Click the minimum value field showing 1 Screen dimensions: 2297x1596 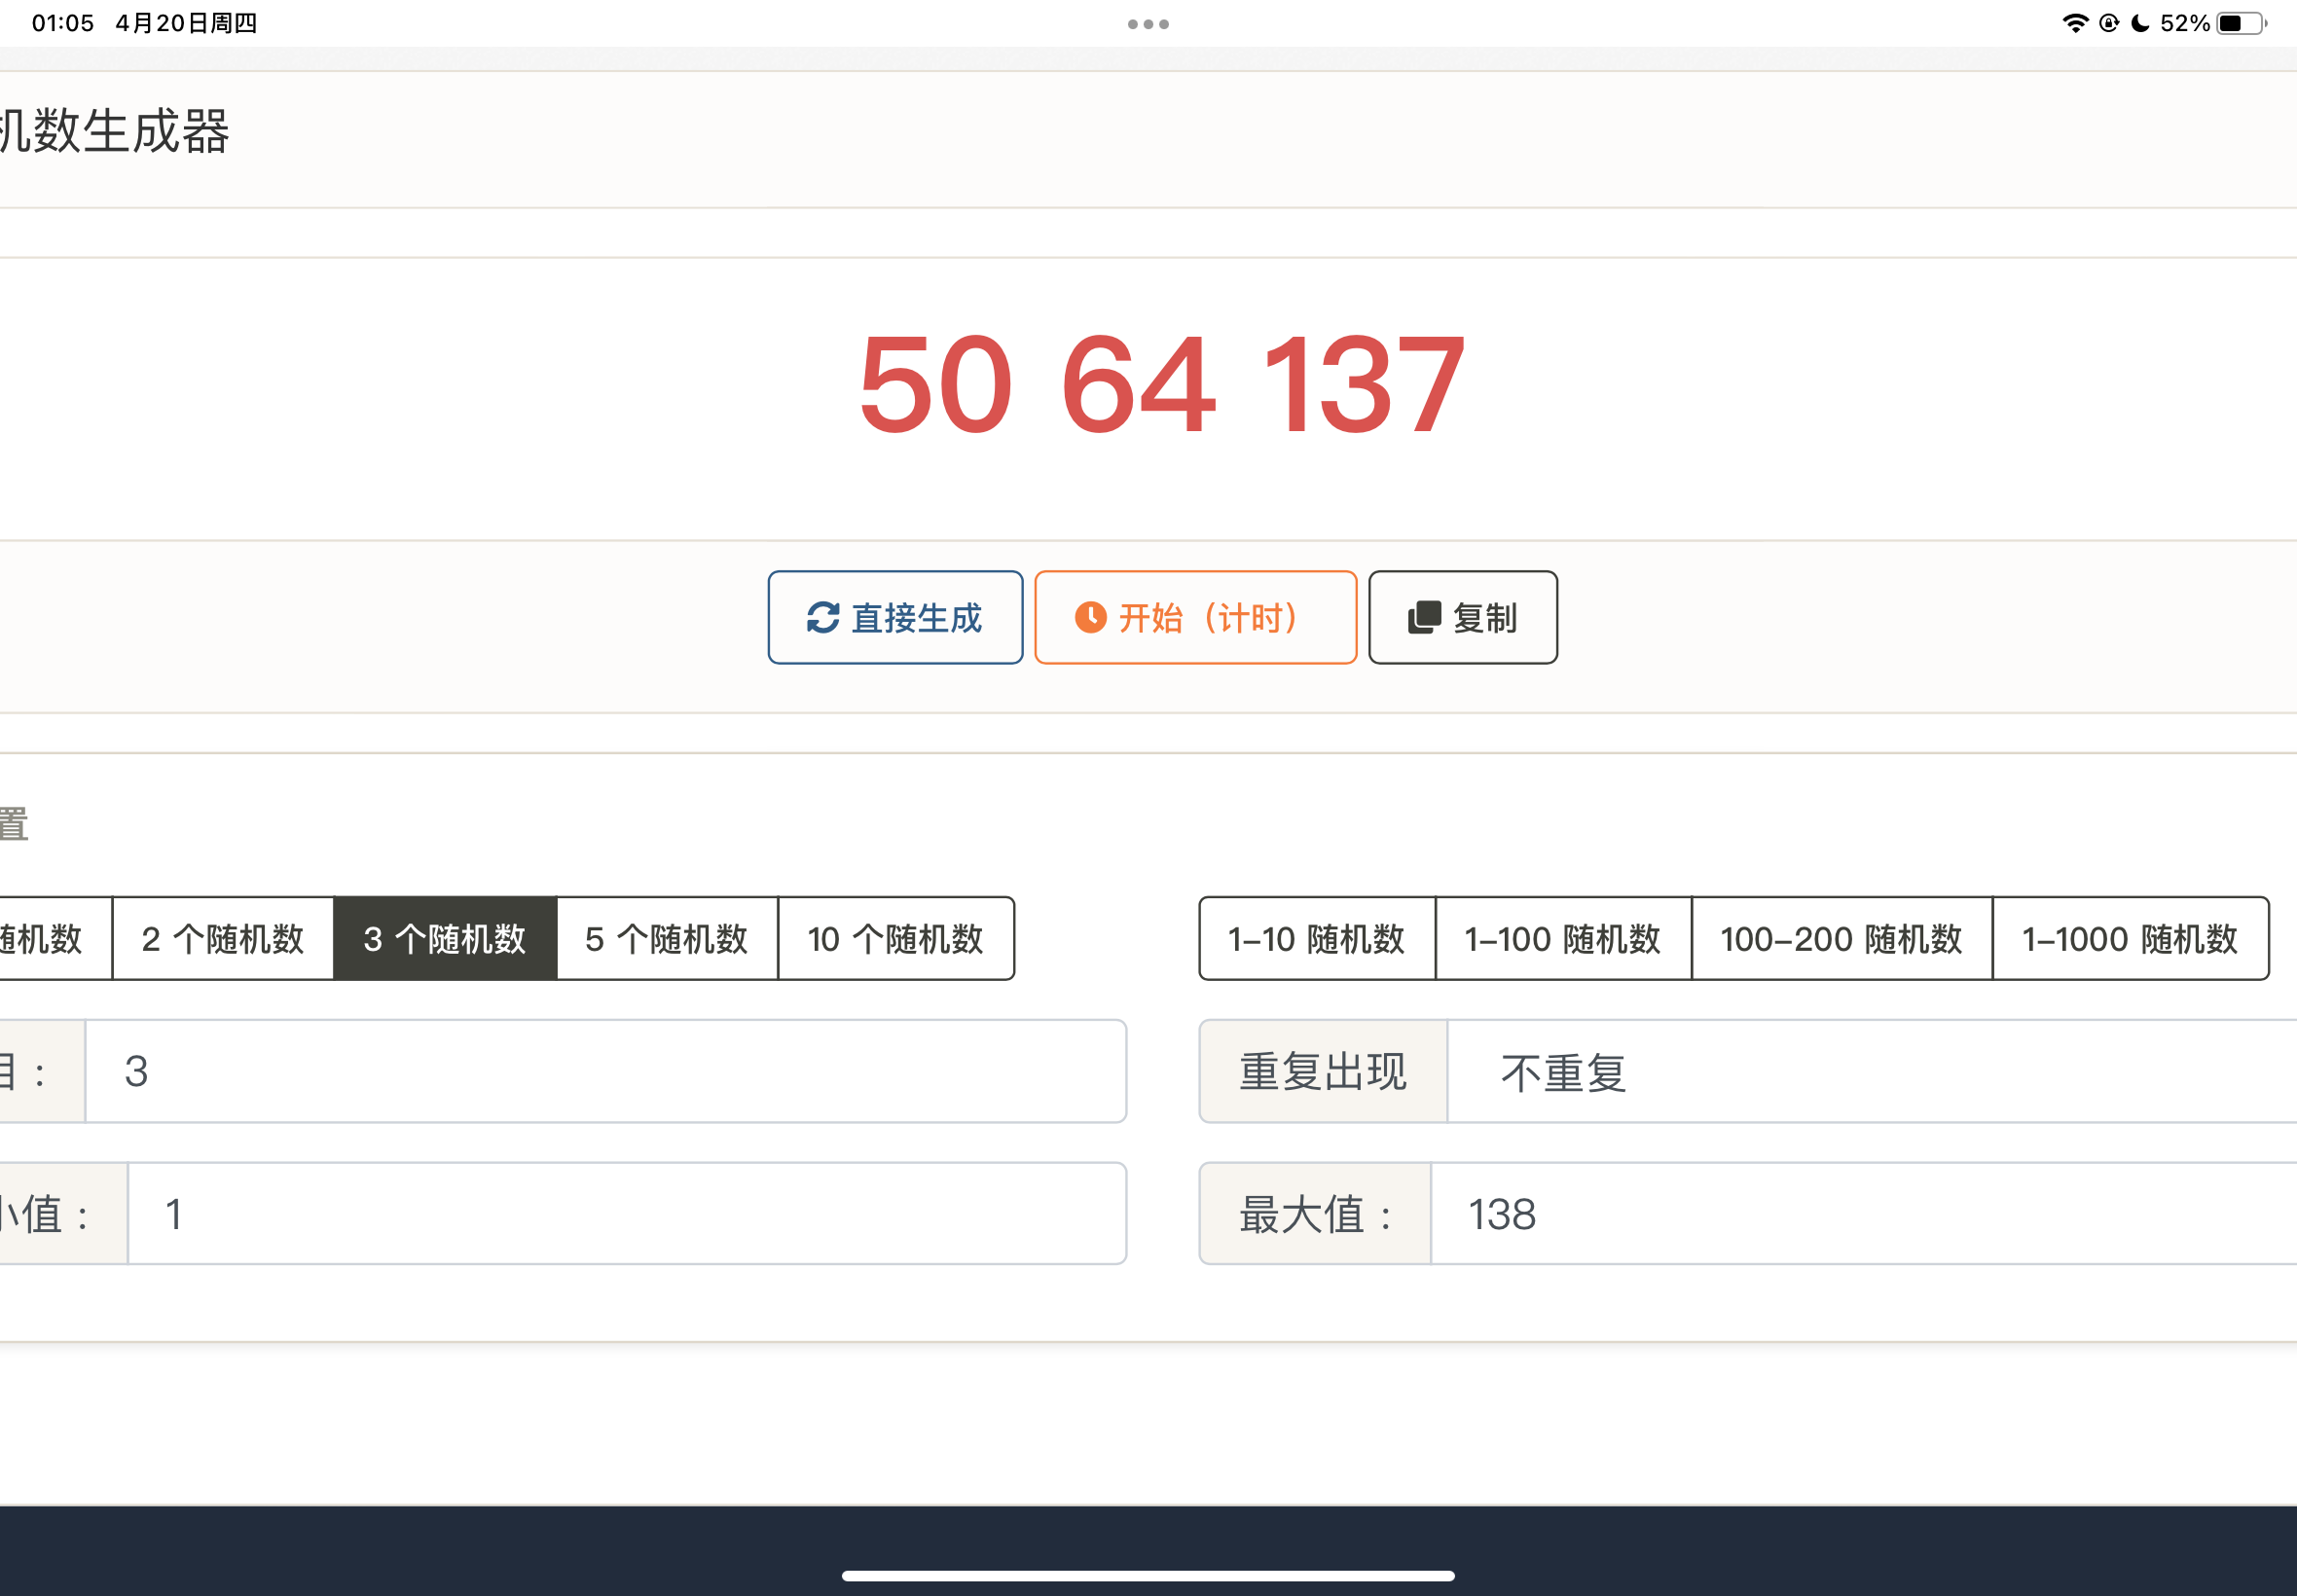pyautogui.click(x=627, y=1214)
